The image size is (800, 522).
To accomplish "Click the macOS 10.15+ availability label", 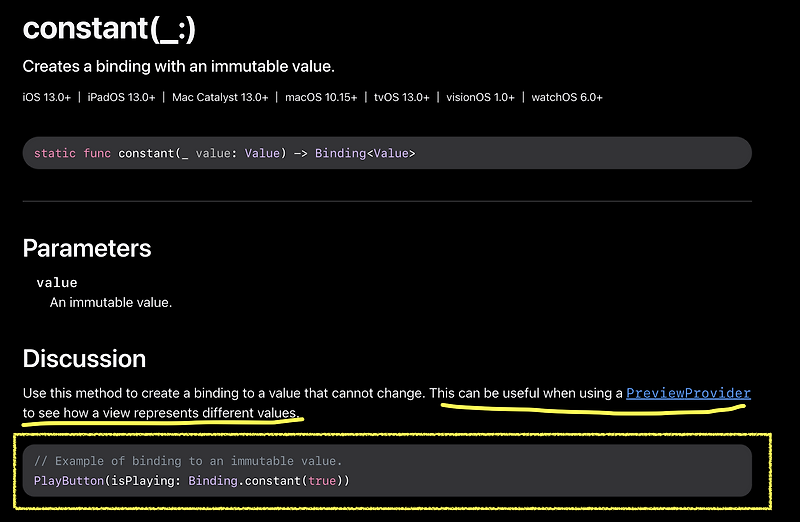I will coord(321,97).
